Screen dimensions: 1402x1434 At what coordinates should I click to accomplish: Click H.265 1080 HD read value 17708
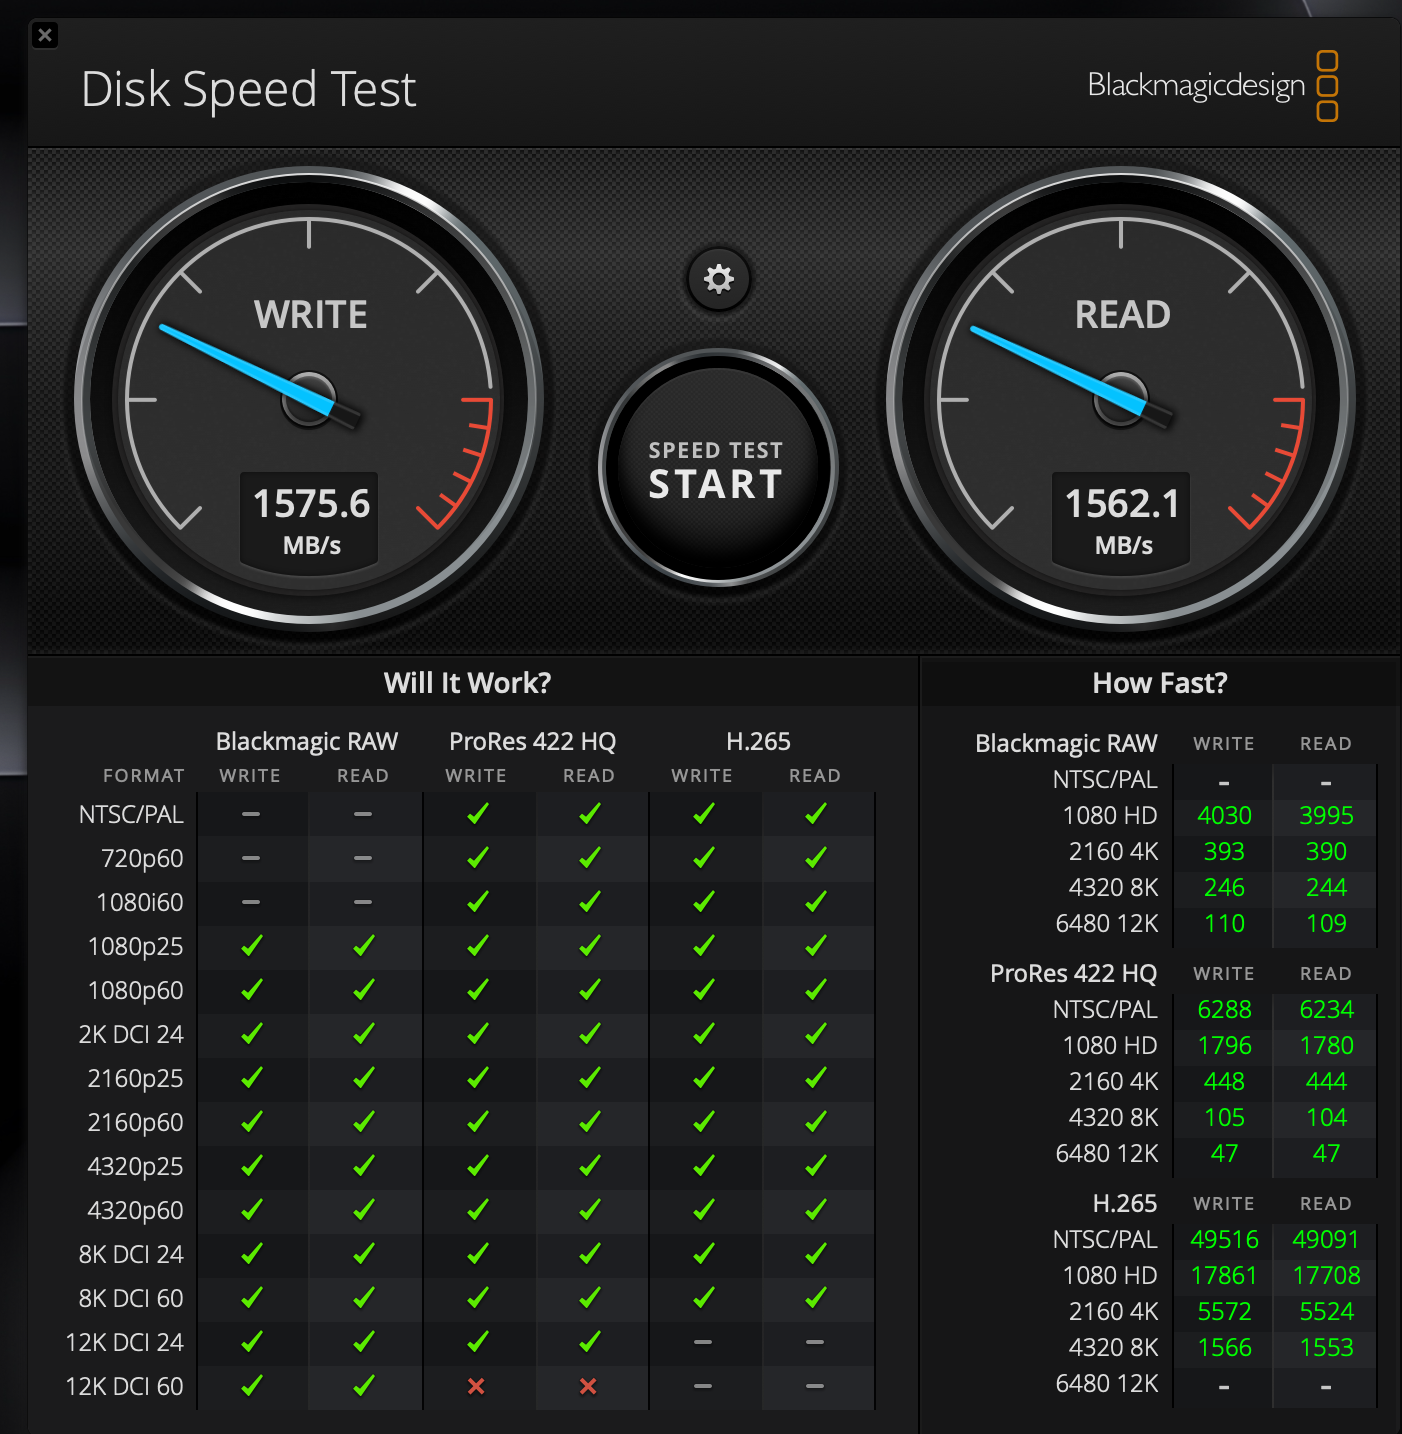(x=1326, y=1275)
